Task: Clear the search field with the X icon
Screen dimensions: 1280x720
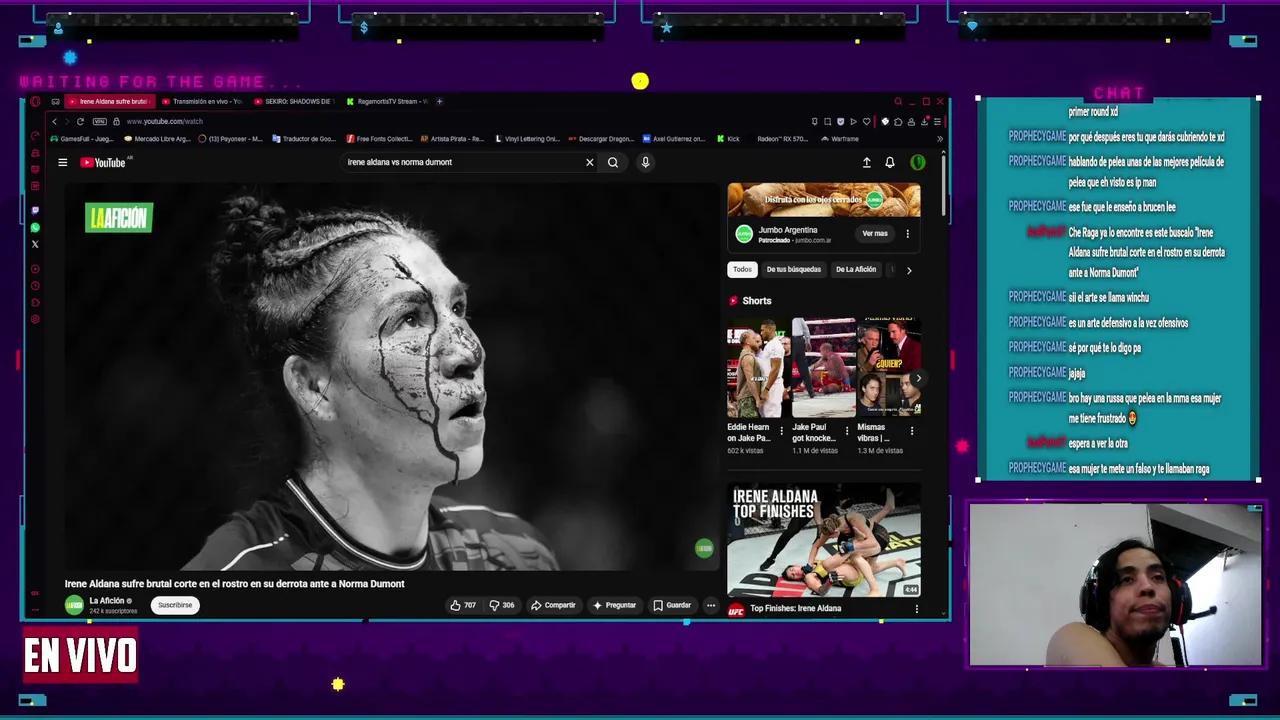Action: (x=590, y=162)
